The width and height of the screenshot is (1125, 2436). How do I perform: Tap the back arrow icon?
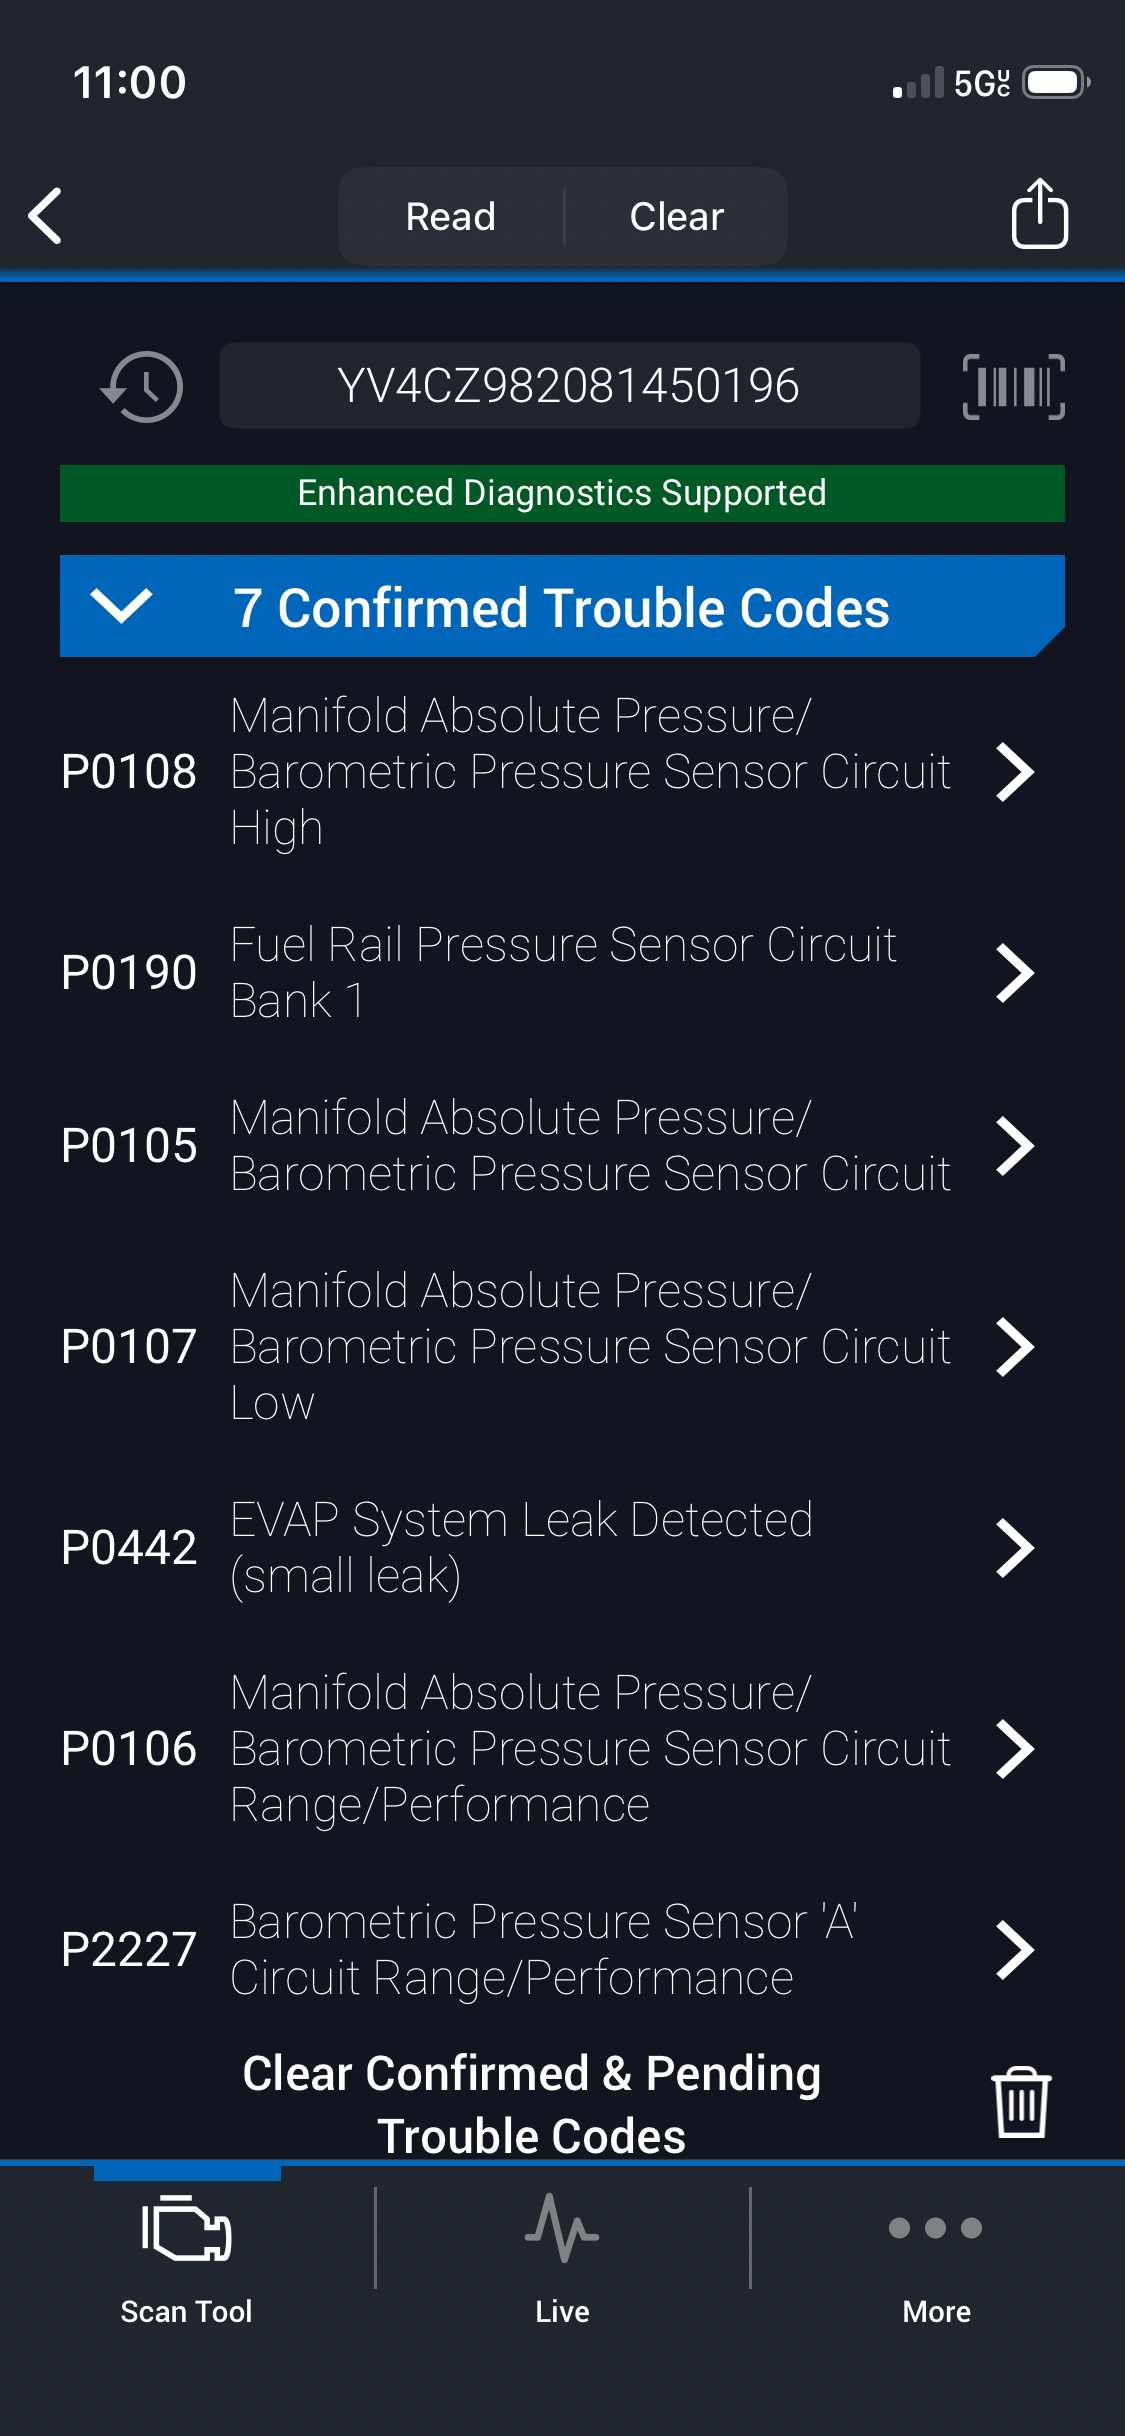tap(46, 215)
